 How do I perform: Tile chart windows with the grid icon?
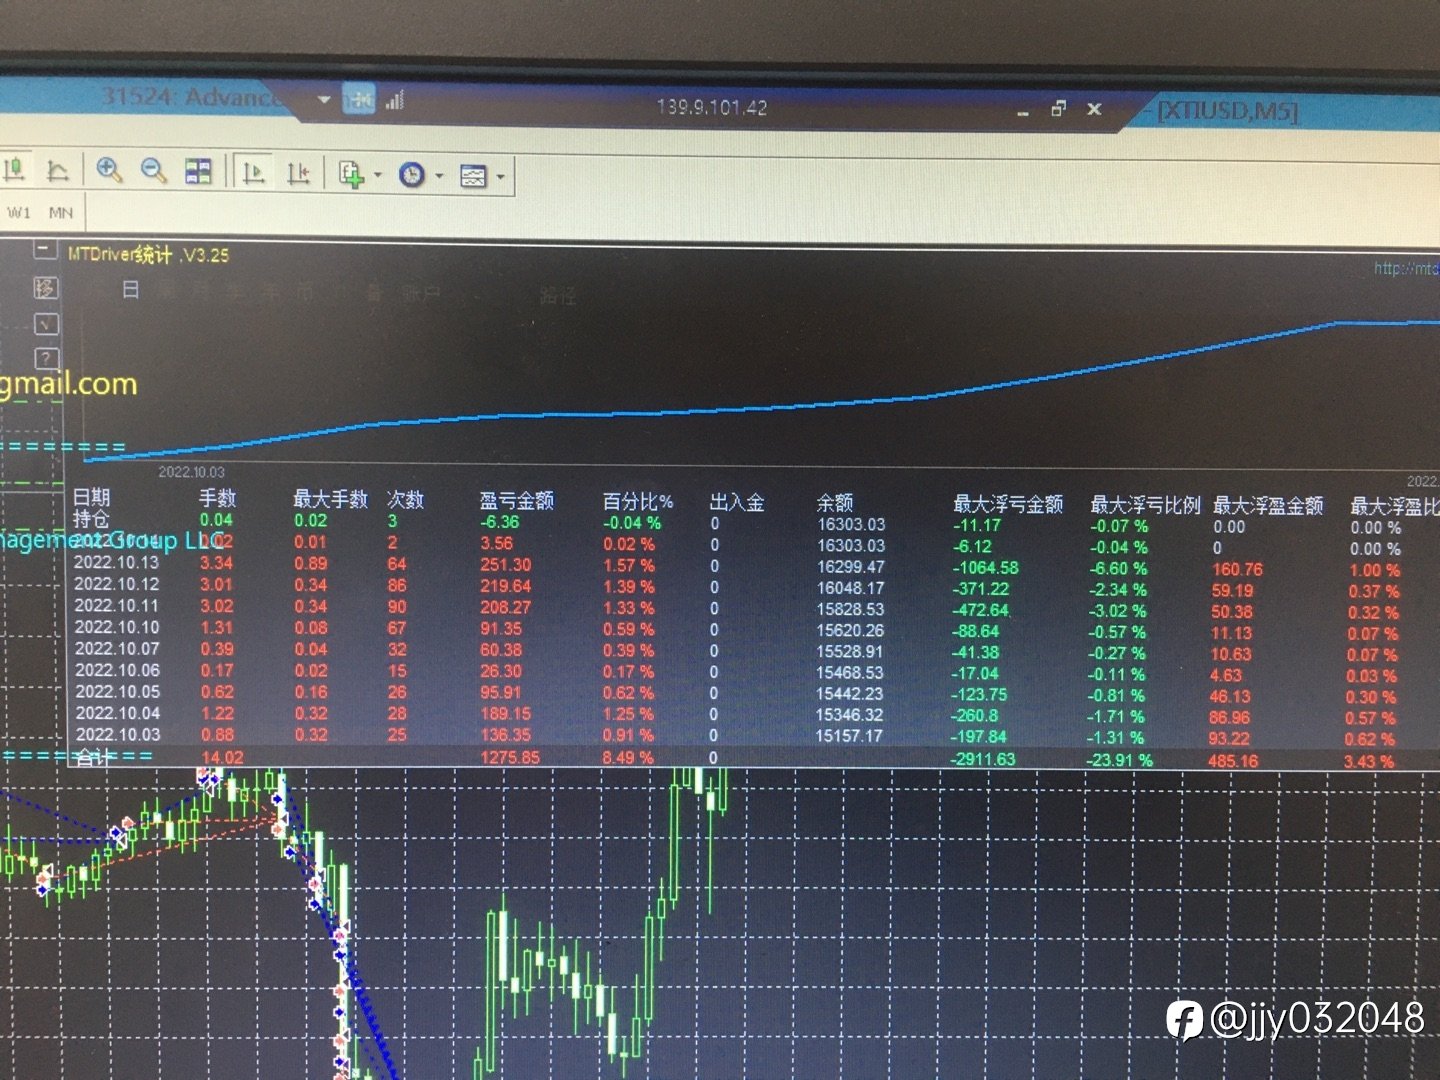pos(198,171)
